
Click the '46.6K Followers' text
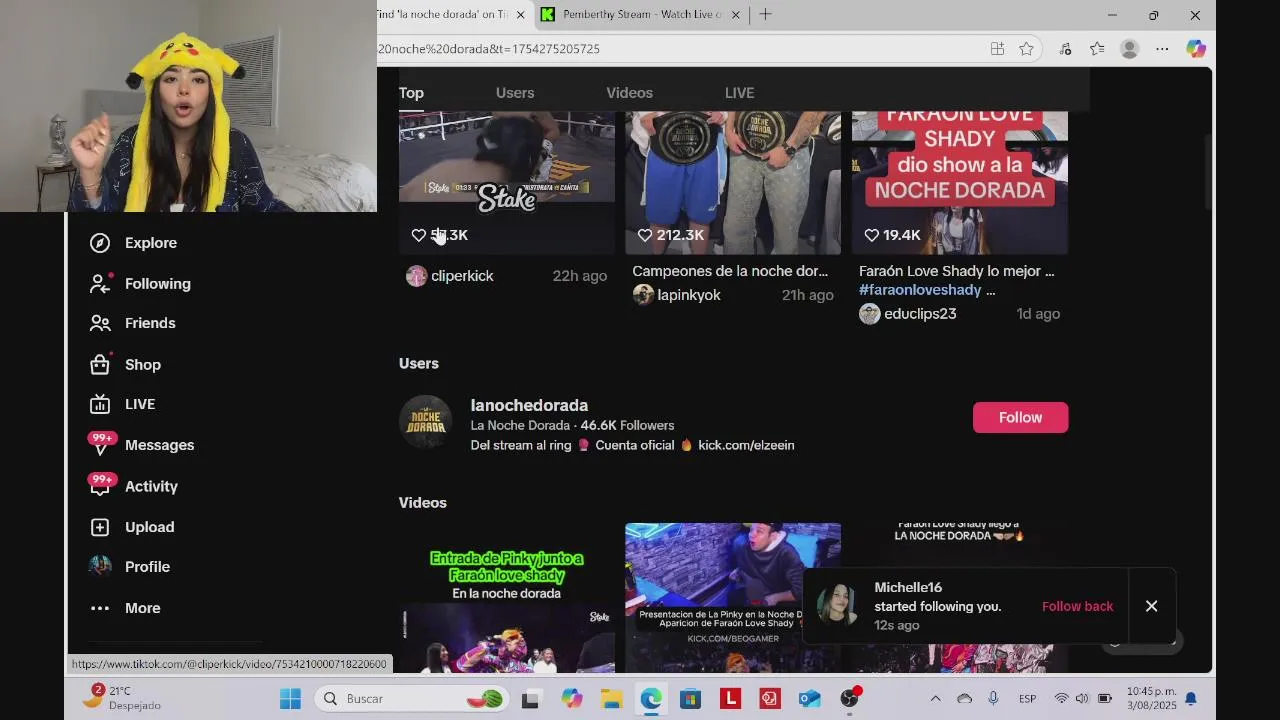(x=627, y=425)
